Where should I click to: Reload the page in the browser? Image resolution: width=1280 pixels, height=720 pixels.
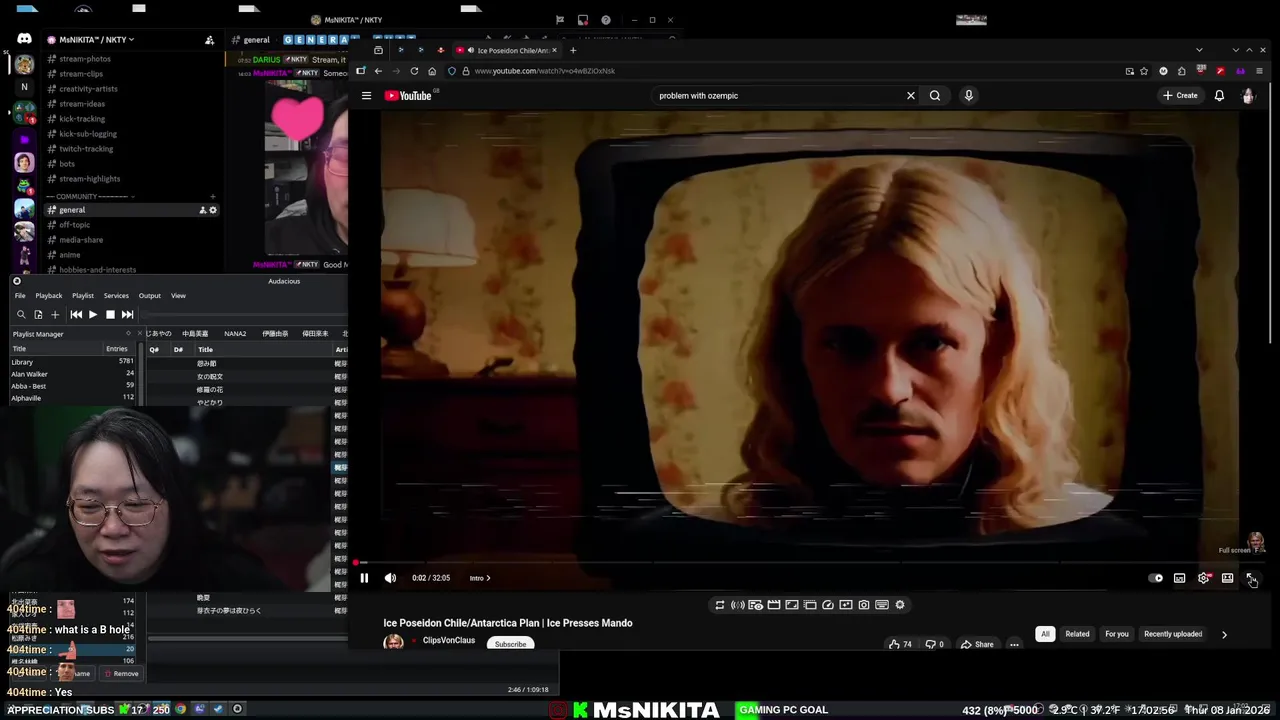[x=414, y=71]
